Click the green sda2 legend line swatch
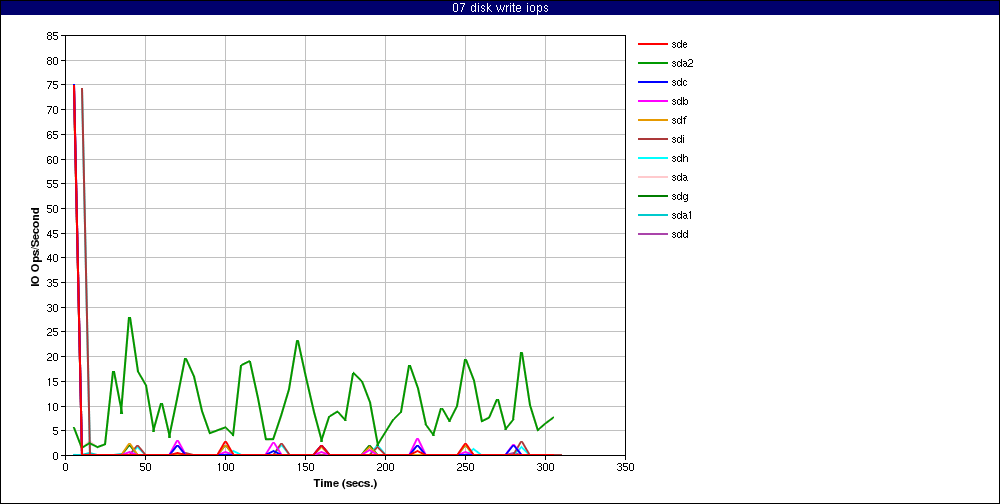 [652, 64]
